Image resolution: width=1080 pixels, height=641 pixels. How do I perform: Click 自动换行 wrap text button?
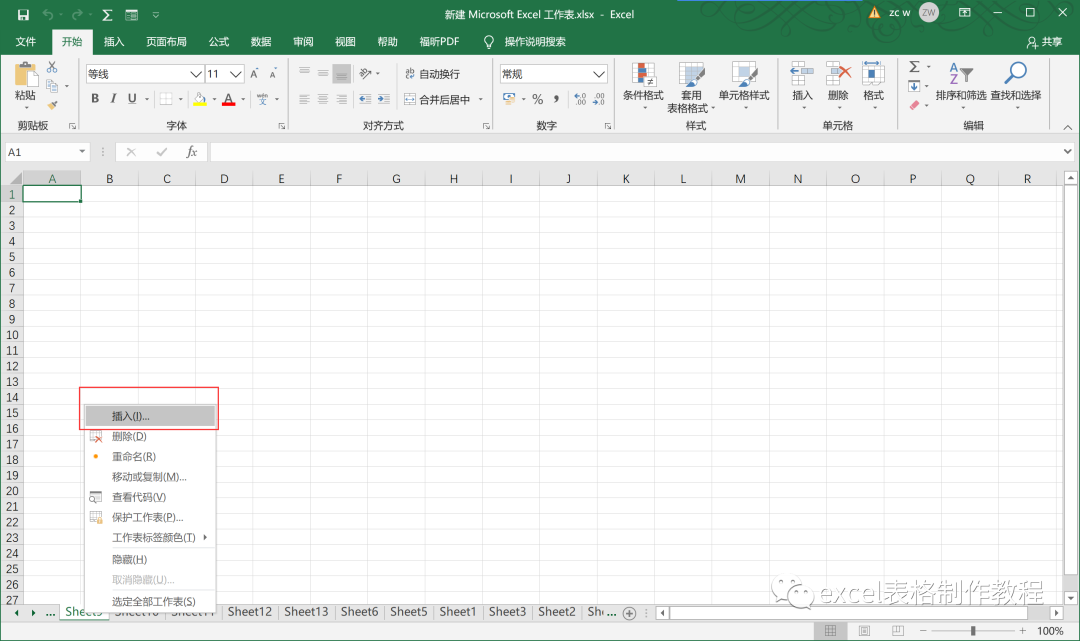pyautogui.click(x=432, y=74)
